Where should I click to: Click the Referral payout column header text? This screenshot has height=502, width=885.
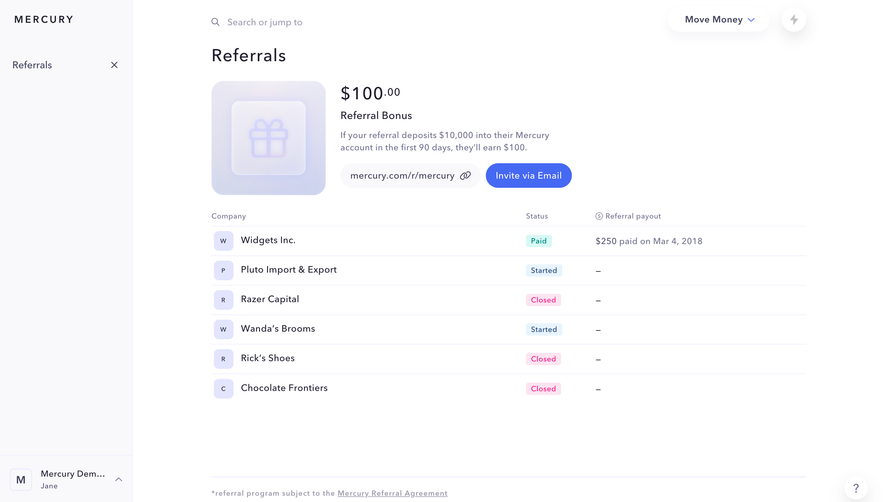pyautogui.click(x=633, y=216)
